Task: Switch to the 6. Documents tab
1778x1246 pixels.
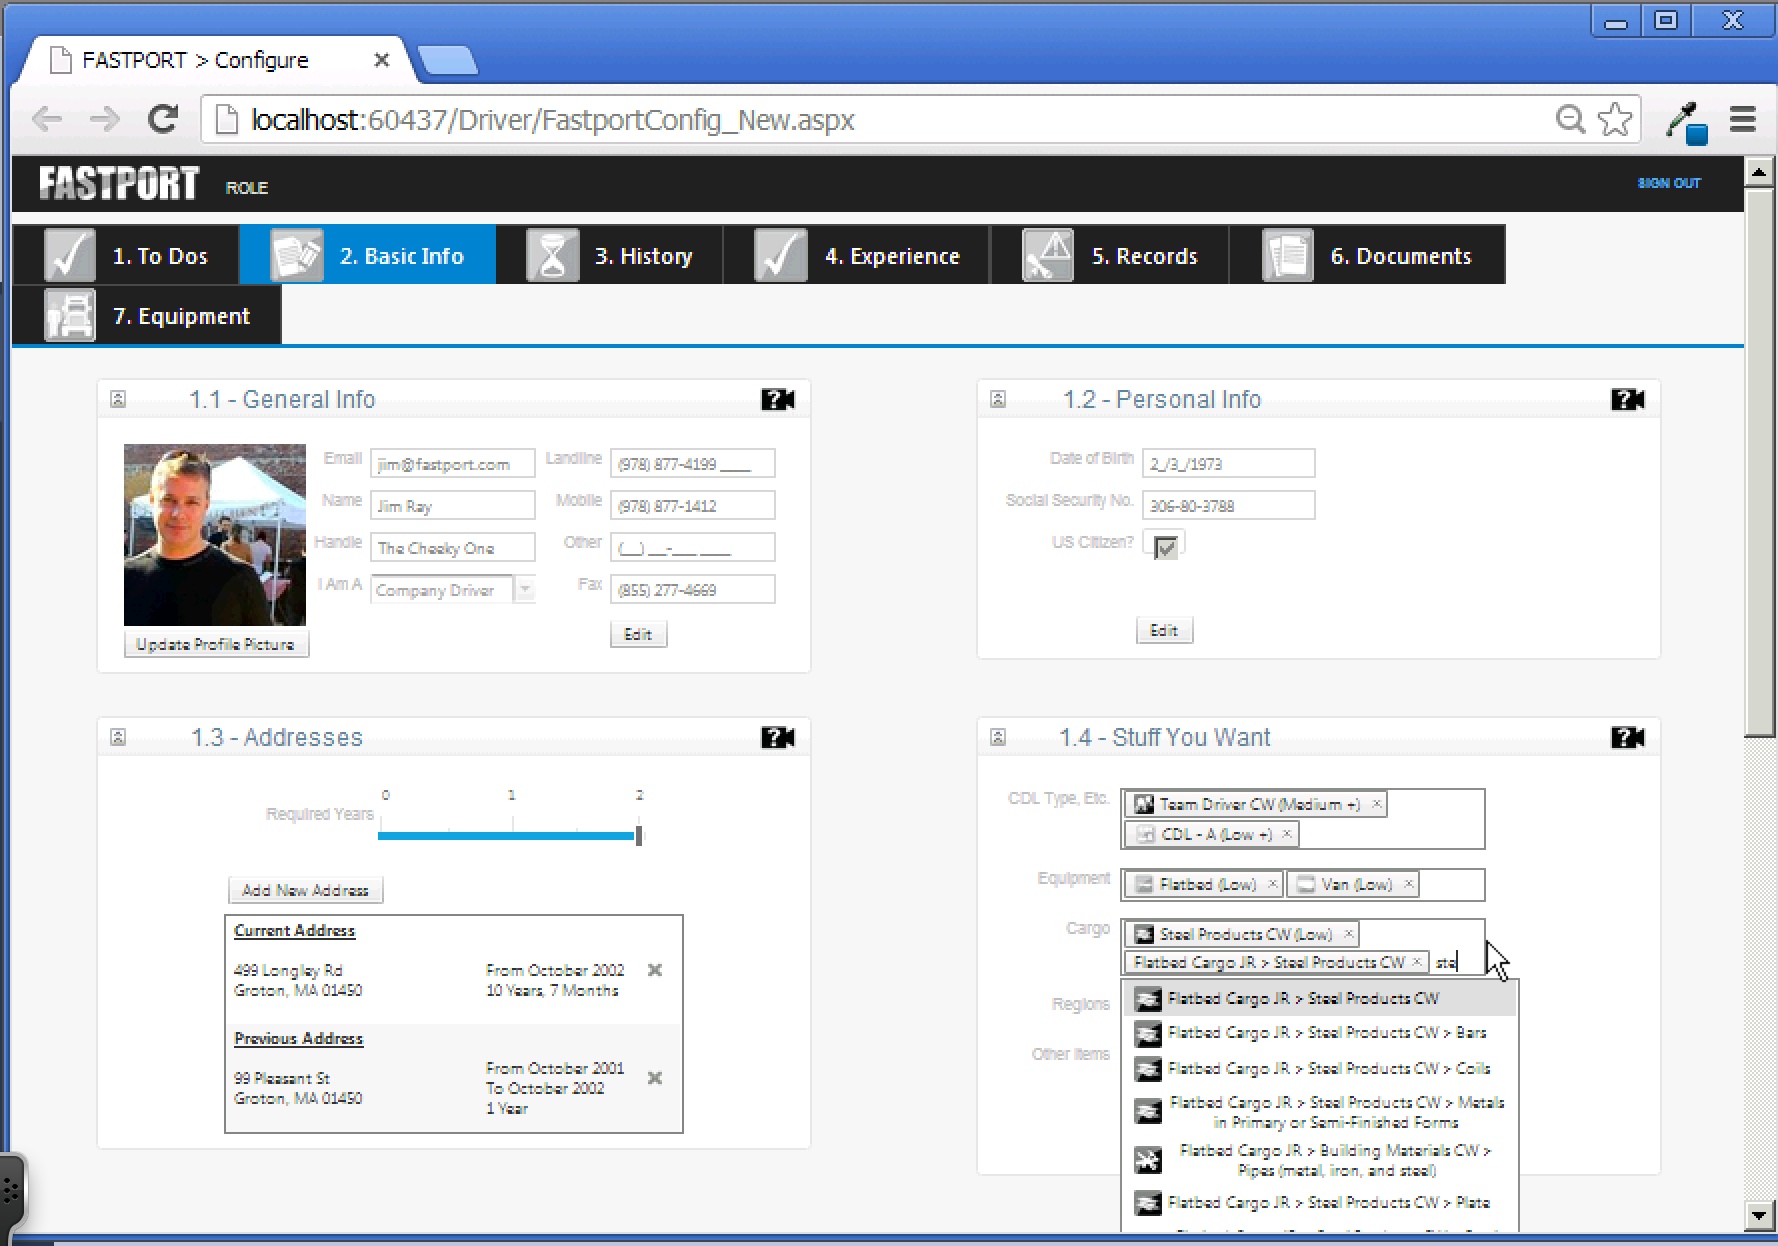Action: (1367, 255)
